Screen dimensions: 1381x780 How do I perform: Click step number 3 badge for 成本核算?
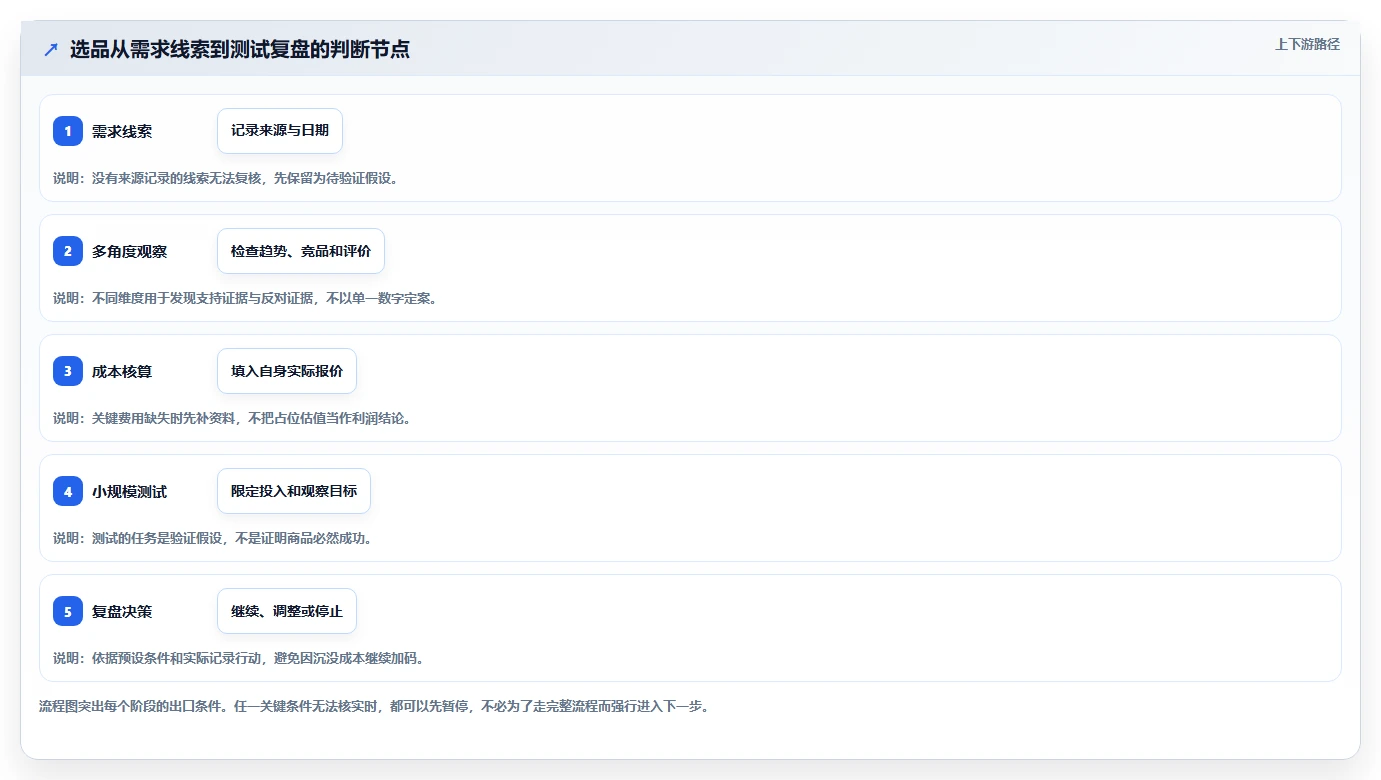pyautogui.click(x=68, y=371)
